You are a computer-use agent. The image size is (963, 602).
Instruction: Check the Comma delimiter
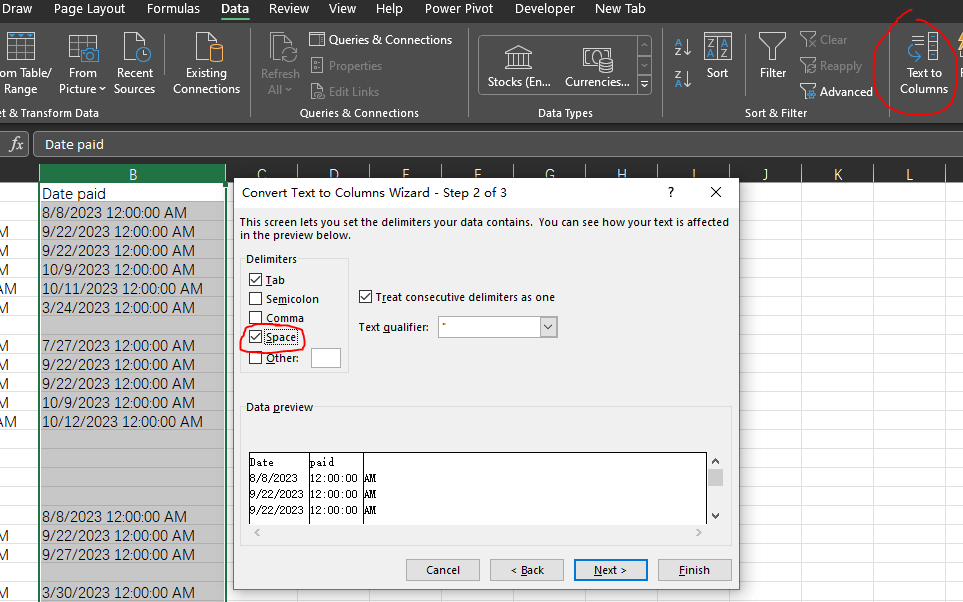(x=255, y=318)
